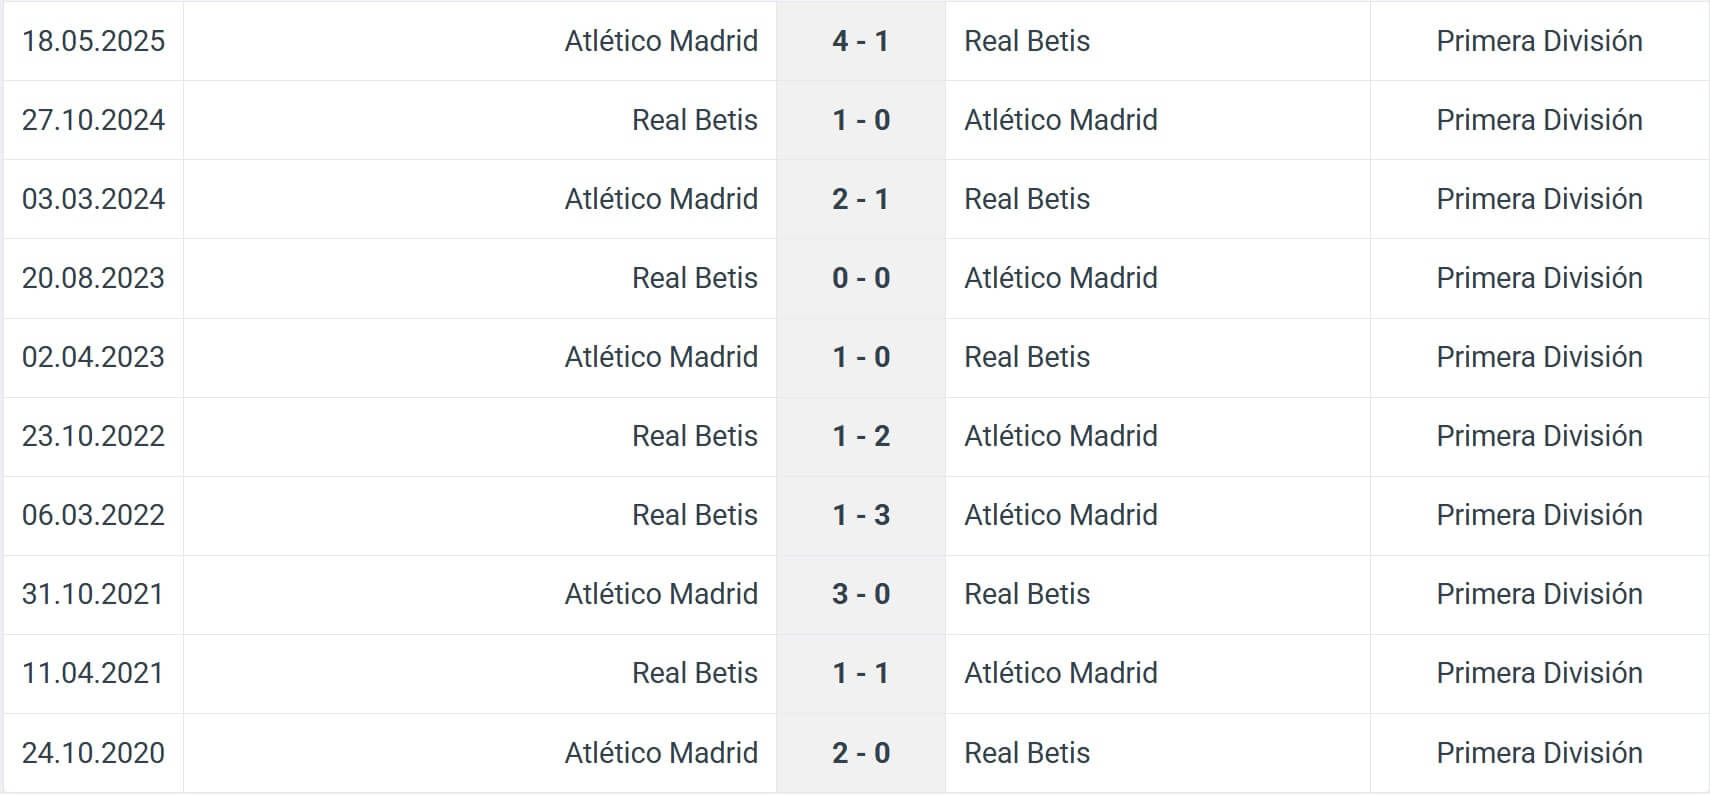Click the date 24.10.2020 cell
Screen dimensions: 1710x797
(93, 752)
